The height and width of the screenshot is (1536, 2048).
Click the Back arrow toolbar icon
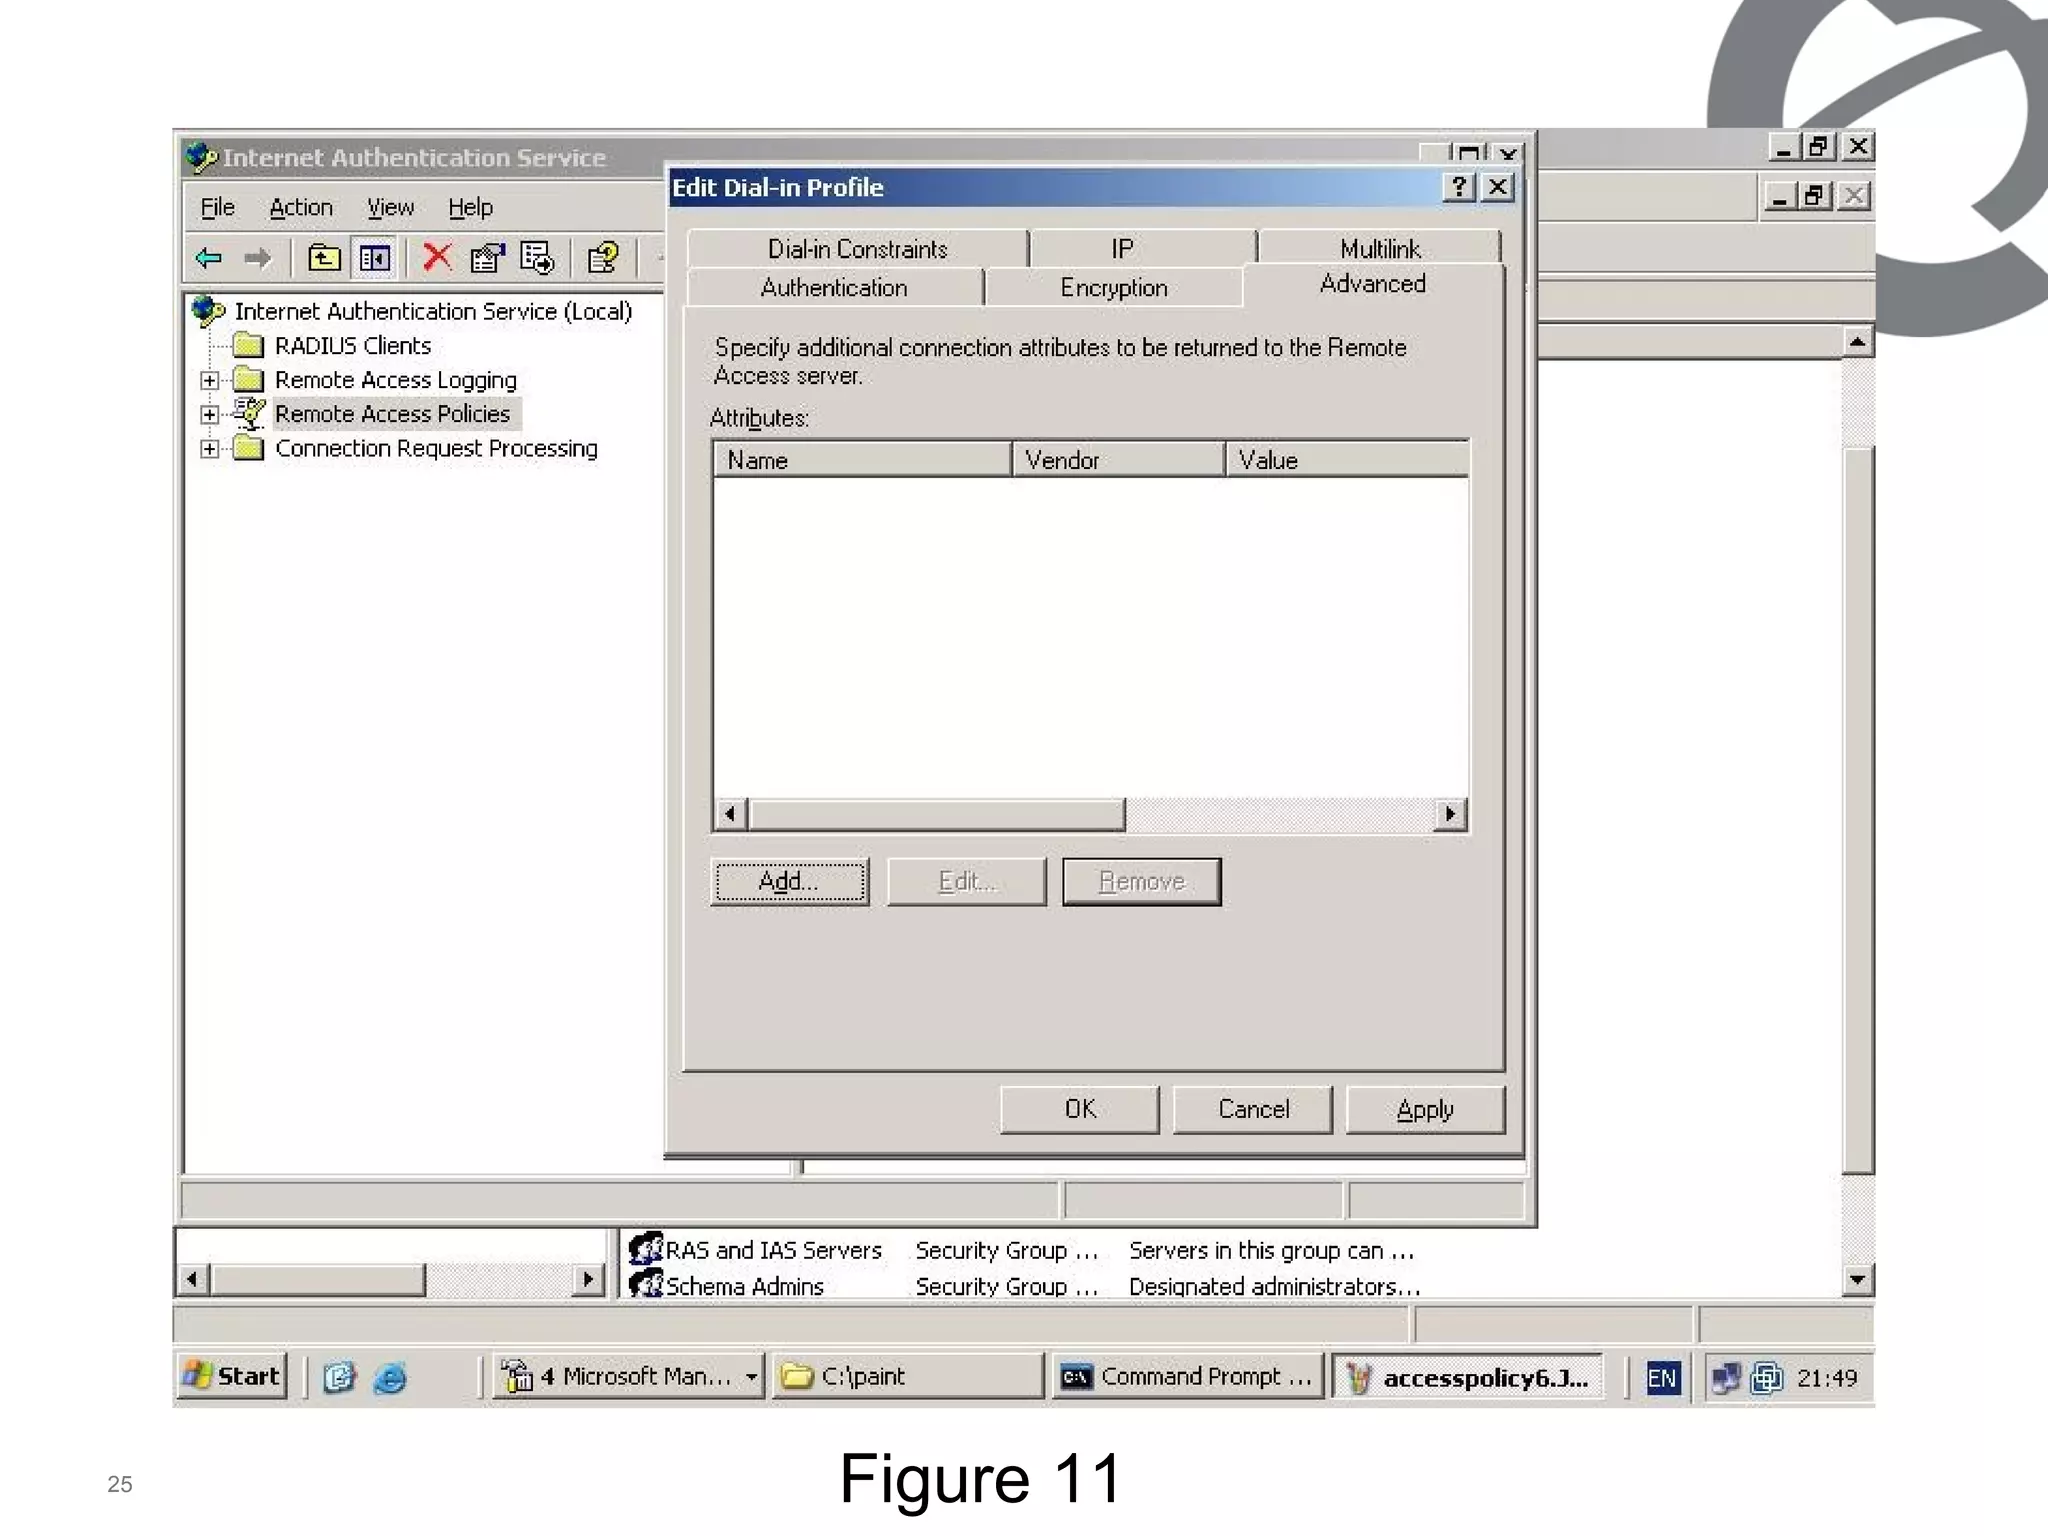208,259
